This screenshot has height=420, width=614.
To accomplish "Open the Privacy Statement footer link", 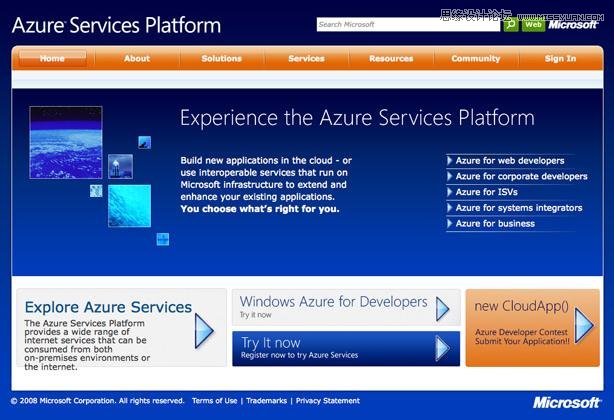I will [328, 401].
